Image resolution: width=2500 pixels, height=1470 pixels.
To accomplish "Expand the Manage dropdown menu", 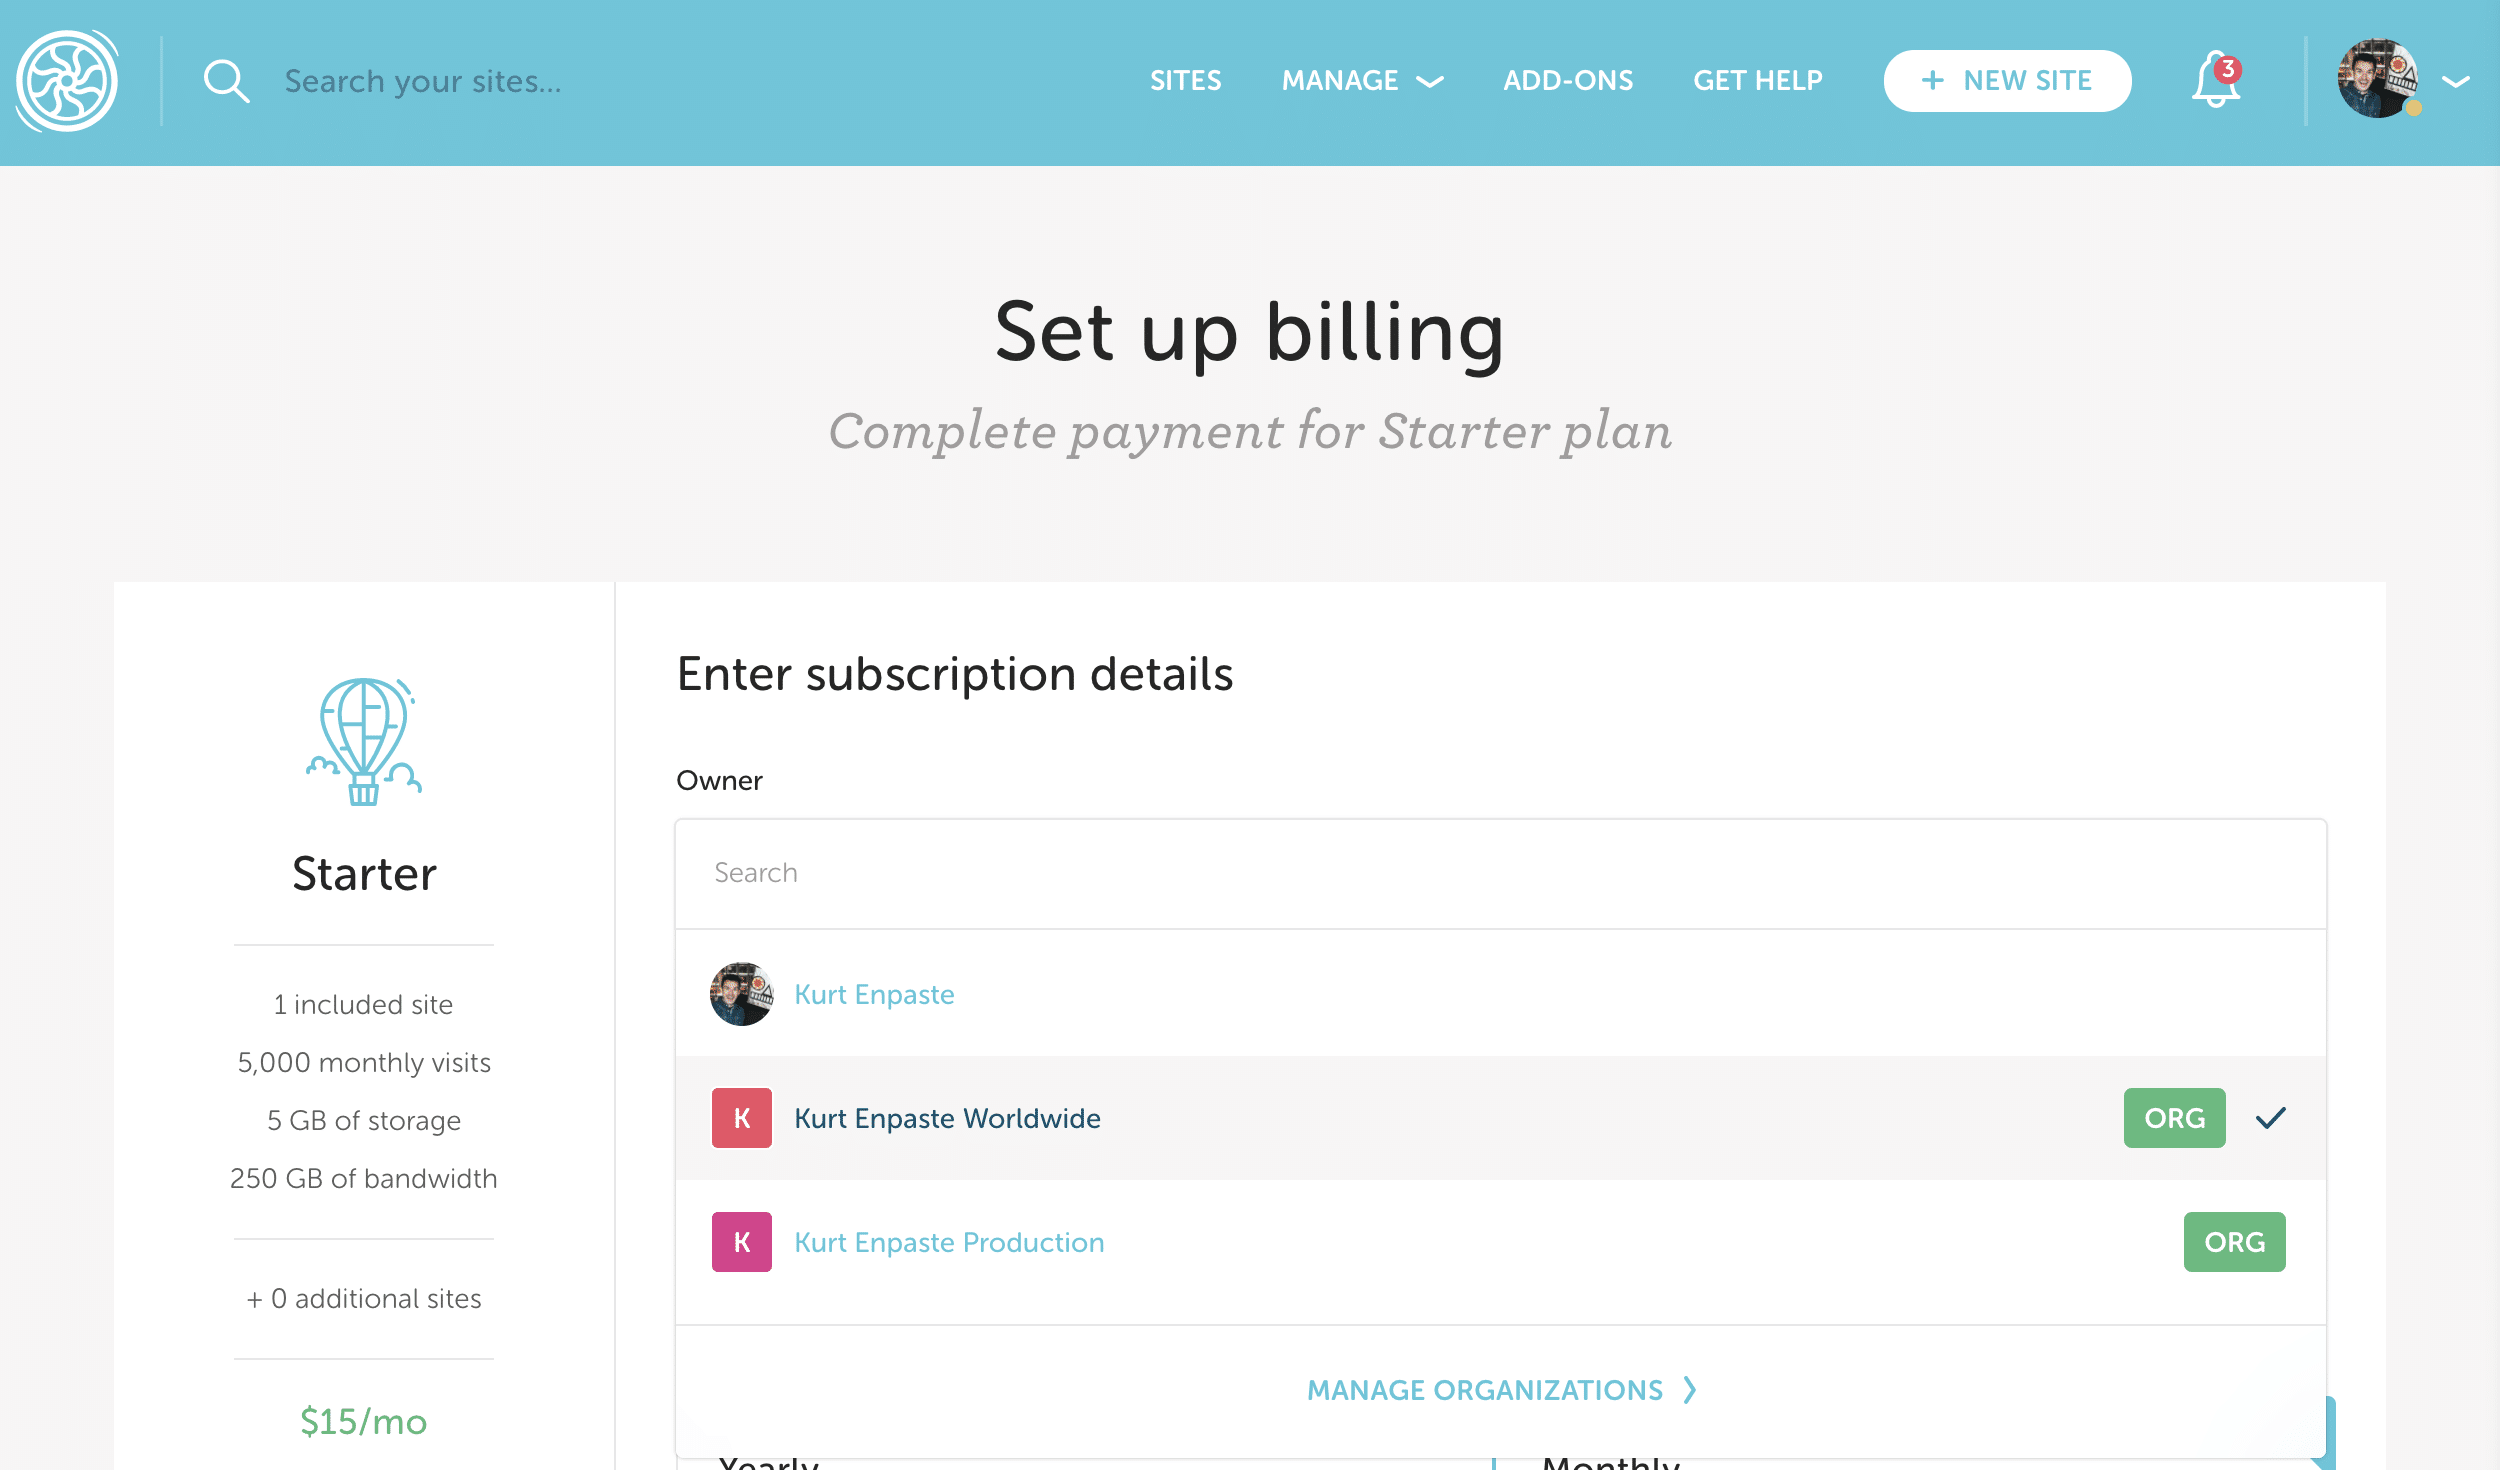I will click(x=1362, y=81).
